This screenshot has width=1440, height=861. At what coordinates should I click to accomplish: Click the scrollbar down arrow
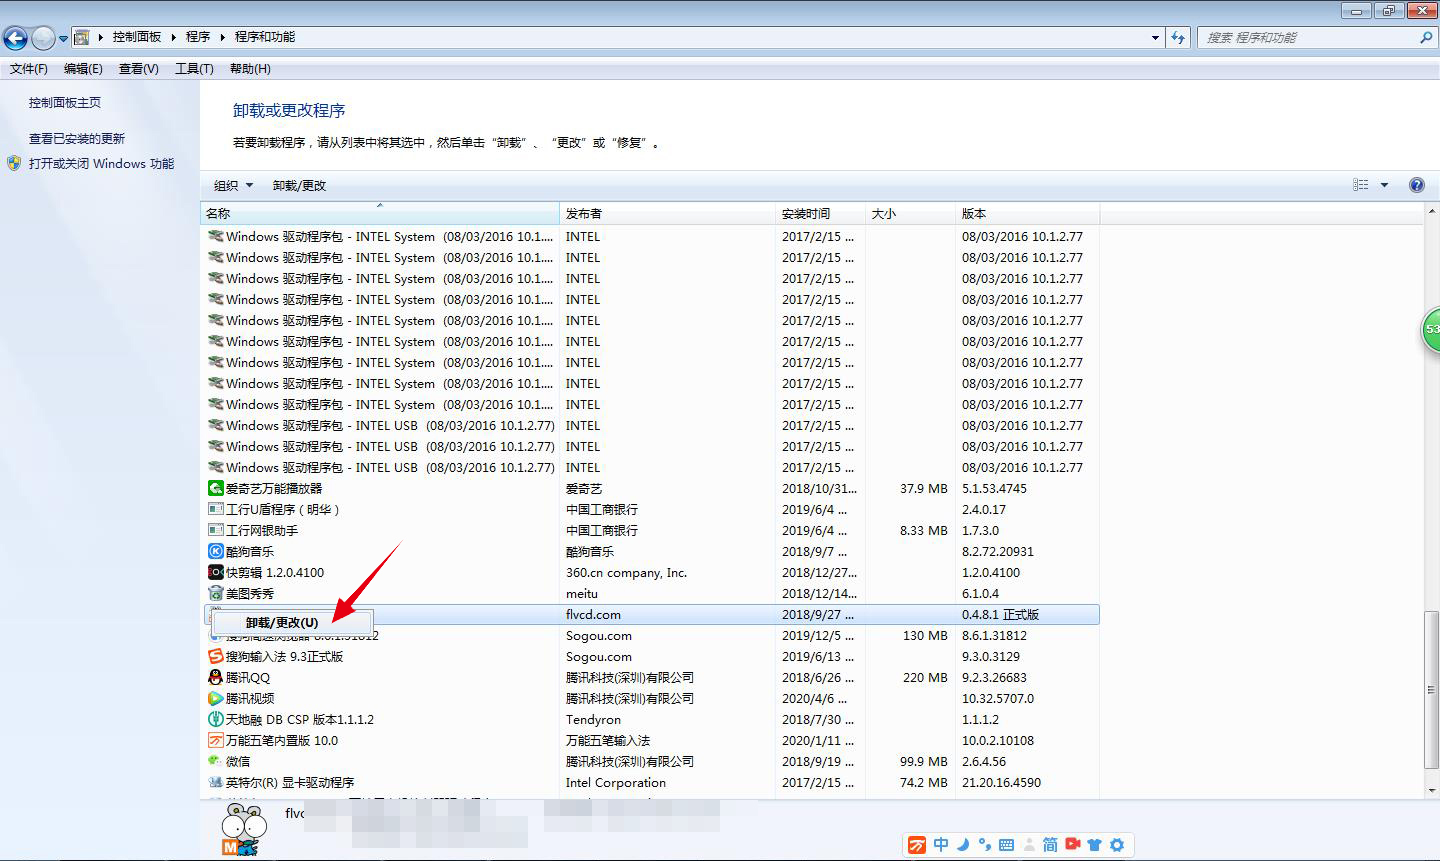1431,789
